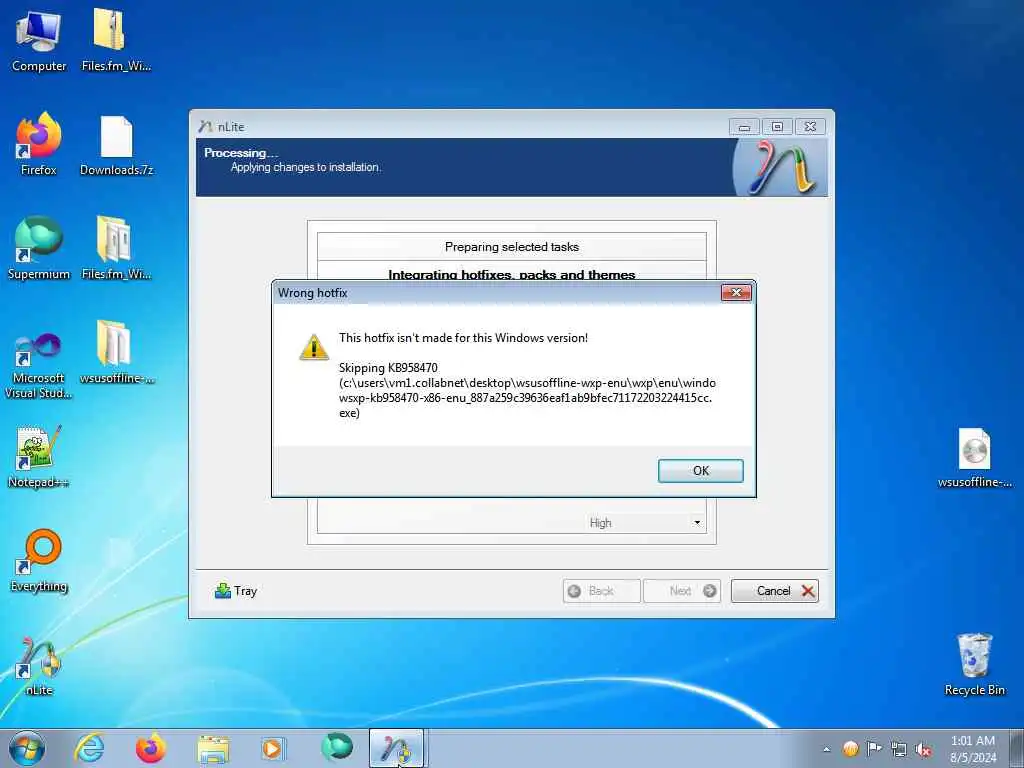This screenshot has height=768, width=1024.
Task: Click the Next button in nLite
Action: pyautogui.click(x=682, y=591)
